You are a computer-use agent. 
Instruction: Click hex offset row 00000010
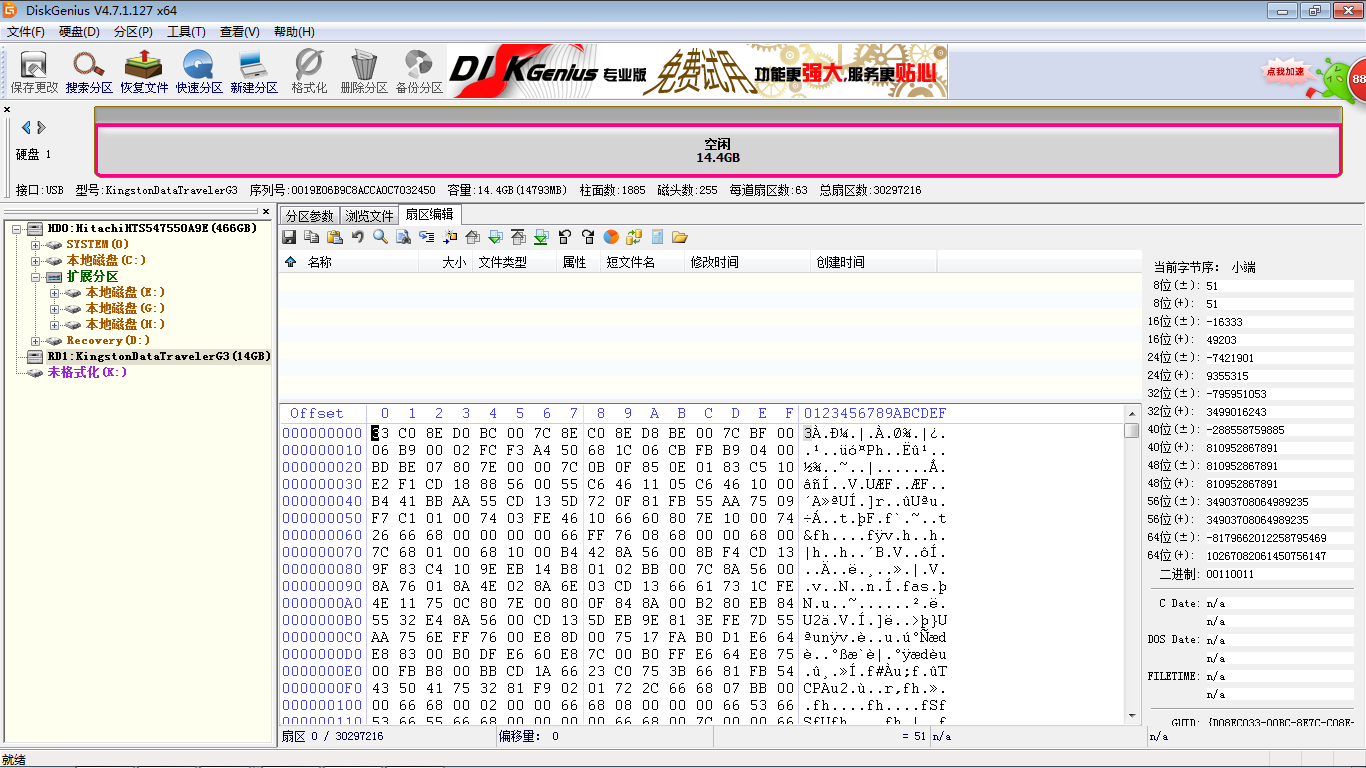pyautogui.click(x=322, y=450)
